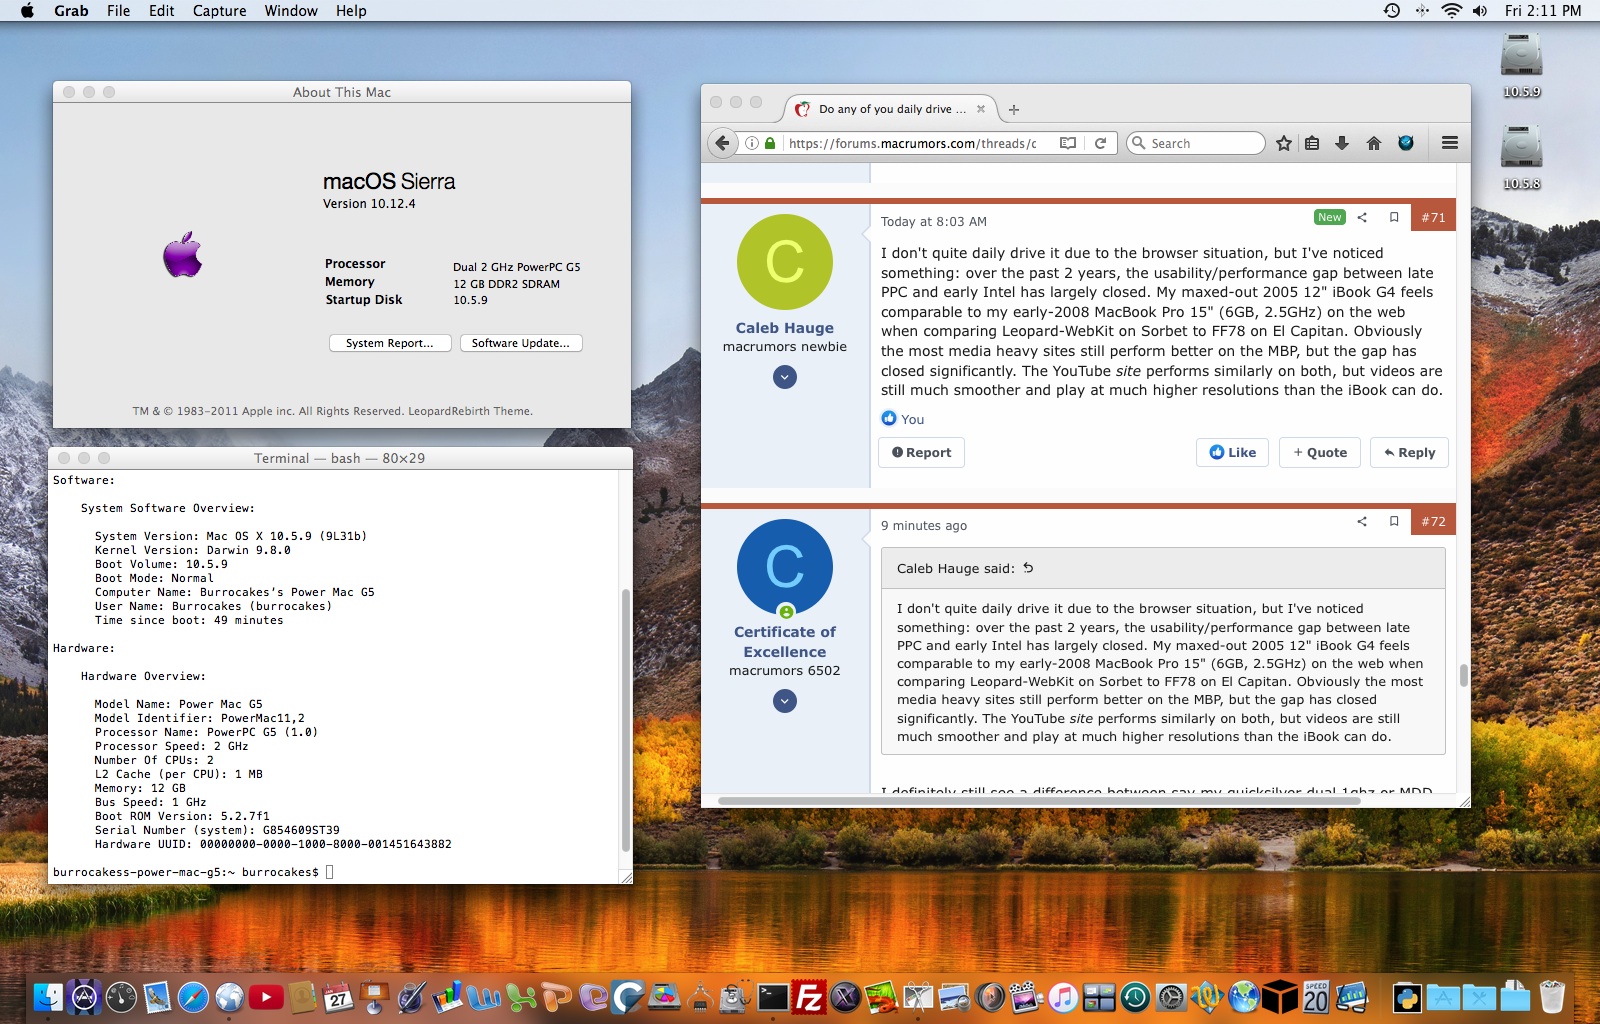Bookmark post #72
The width and height of the screenshot is (1600, 1024).
[x=1394, y=521]
